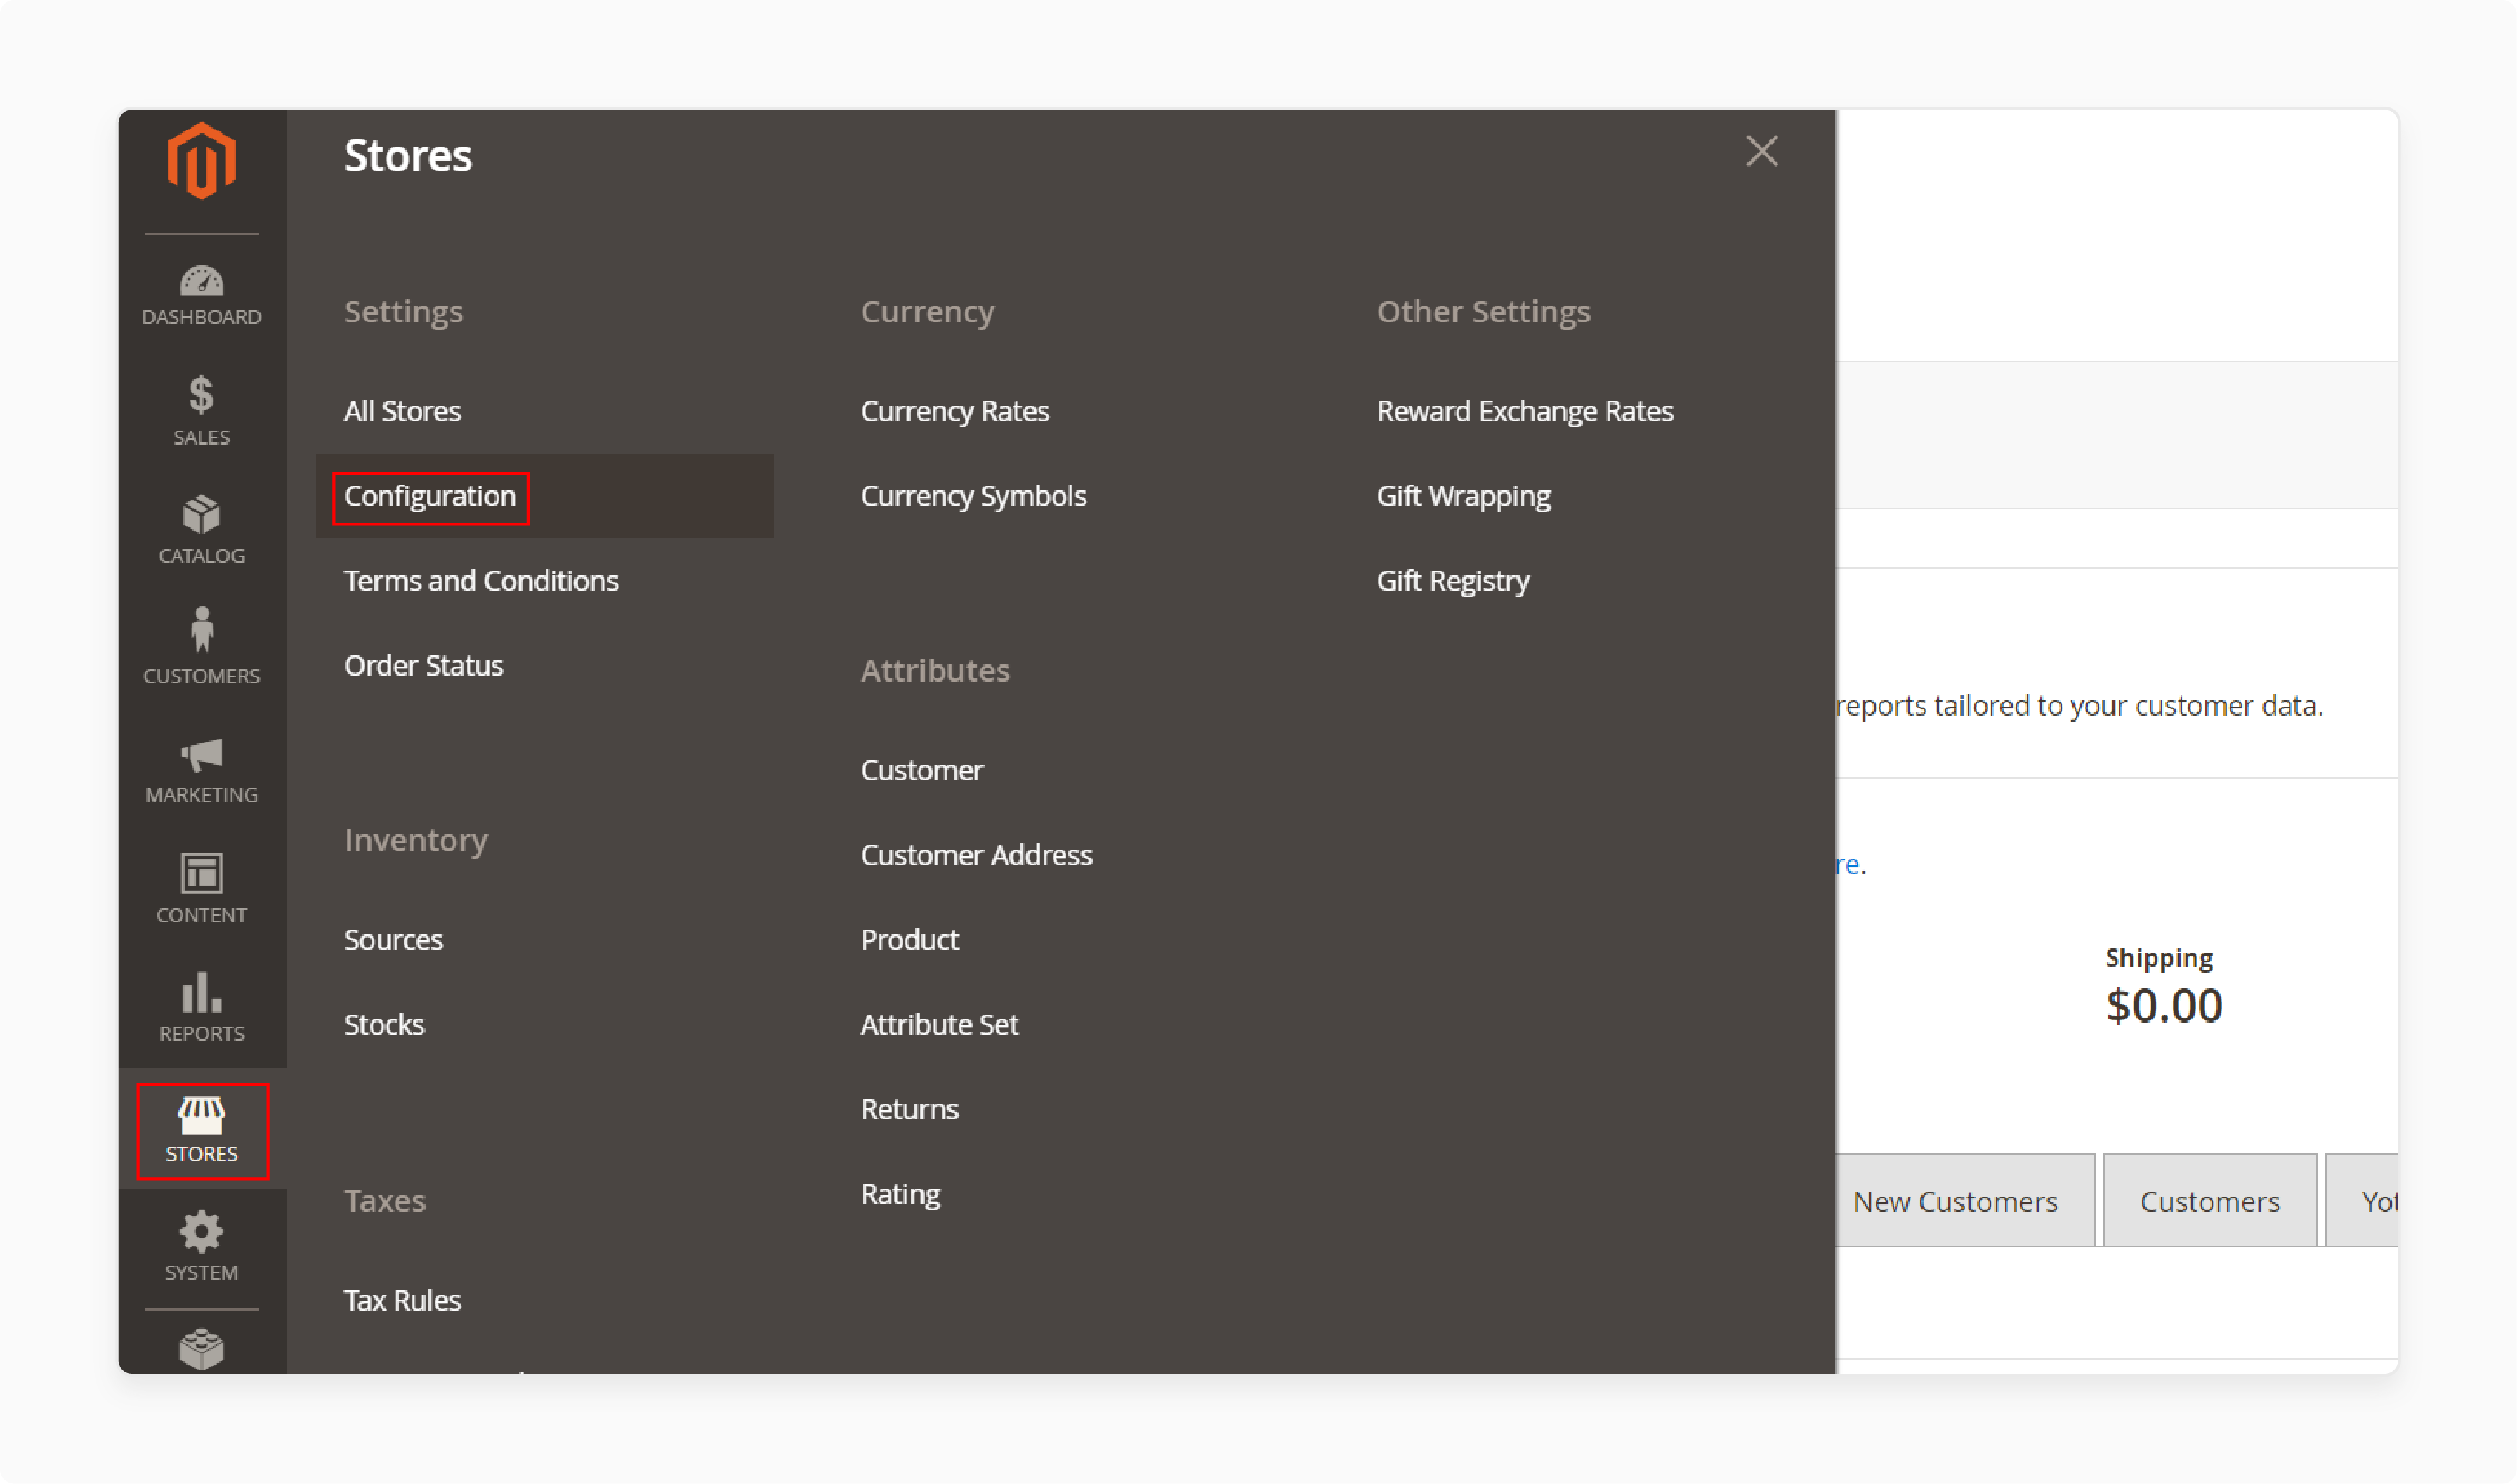Open Currency Rates
Viewport: 2517px width, 1484px height.
(955, 411)
